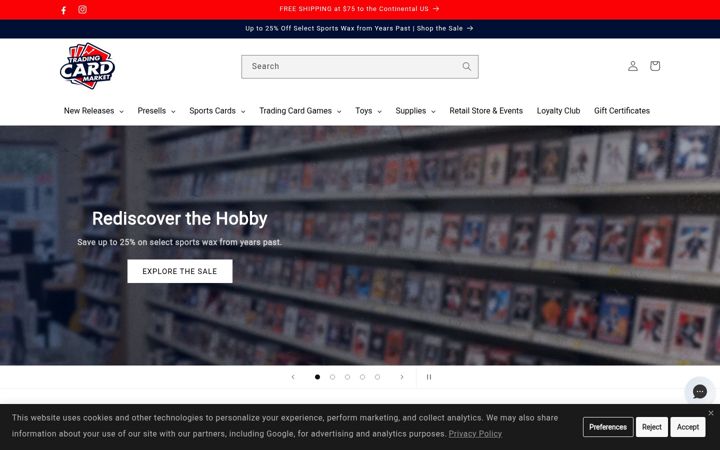Open the chat bubble widget
Image resolution: width=720 pixels, height=450 pixels.
(699, 391)
